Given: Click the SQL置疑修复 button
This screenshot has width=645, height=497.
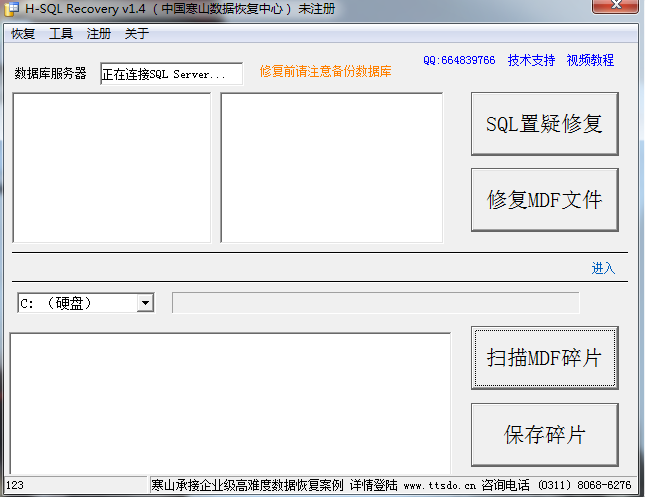Looking at the screenshot, I should click(x=545, y=124).
